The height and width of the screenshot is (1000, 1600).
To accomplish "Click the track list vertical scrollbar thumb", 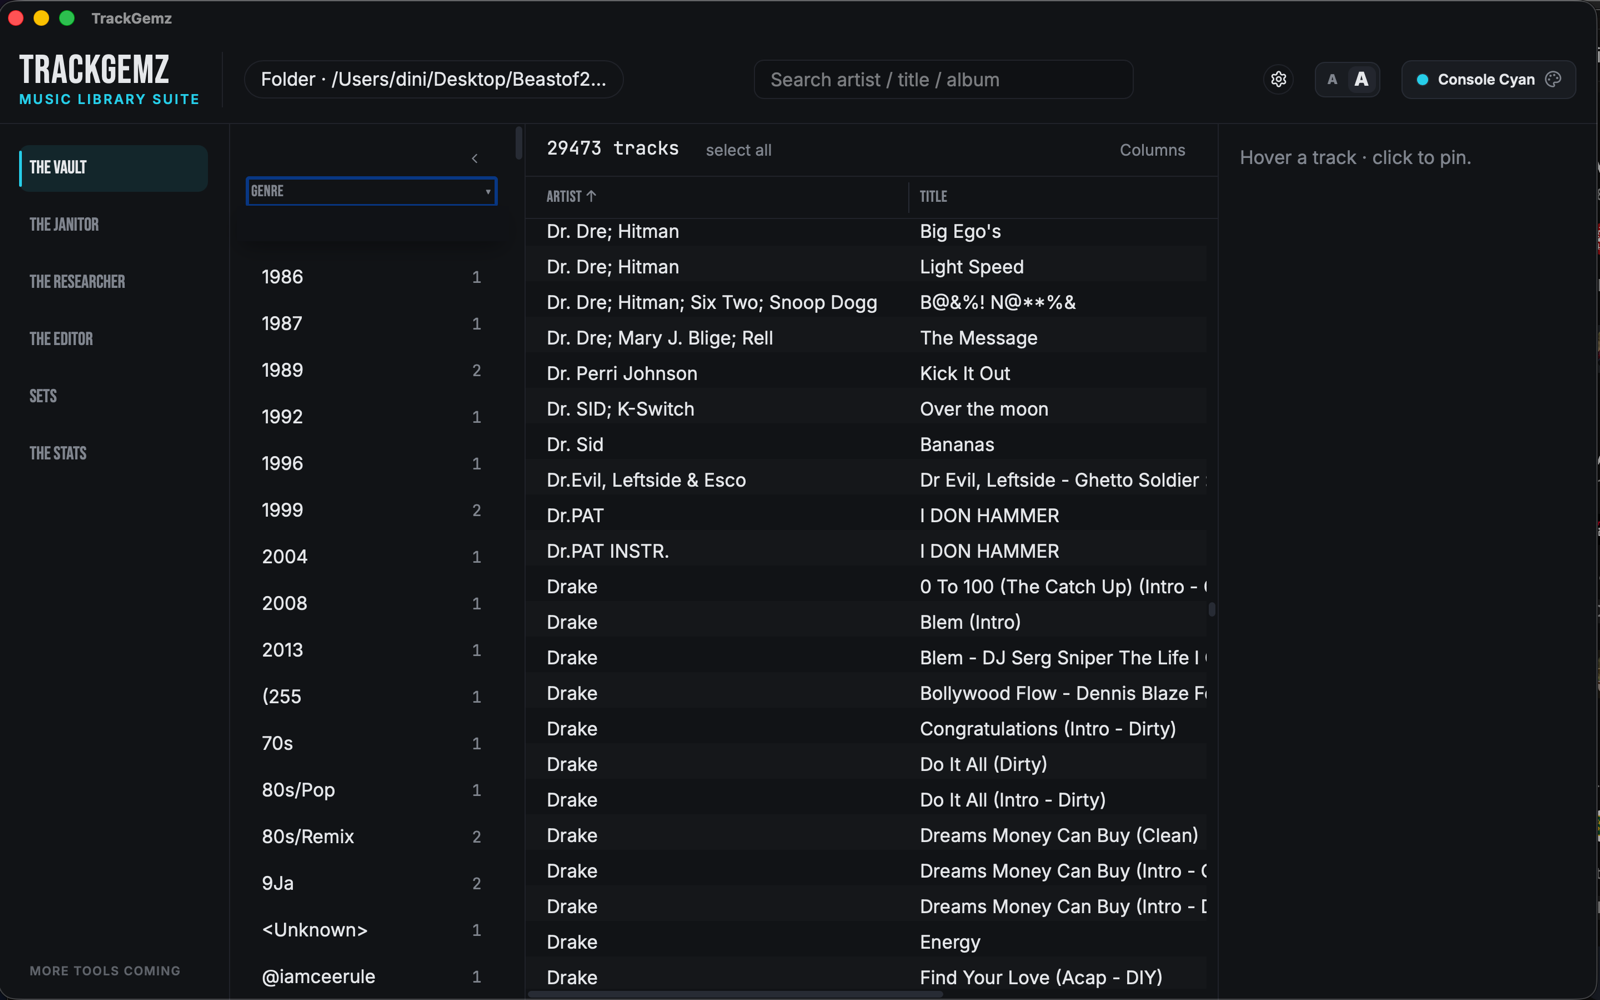I will coord(1212,609).
